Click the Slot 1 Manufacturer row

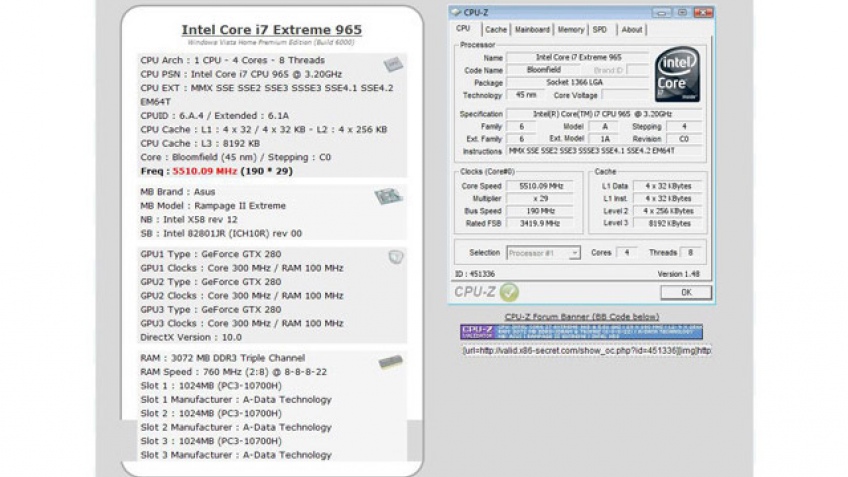click(x=236, y=400)
